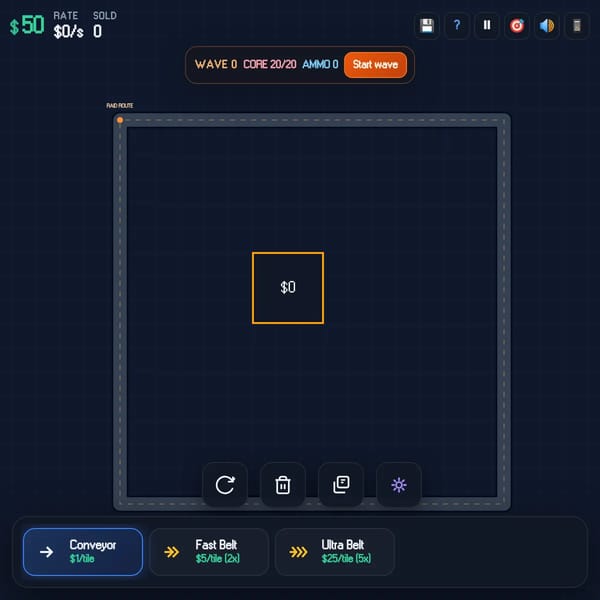Click the central $0 core box
This screenshot has width=600, height=600.
pyautogui.click(x=288, y=288)
